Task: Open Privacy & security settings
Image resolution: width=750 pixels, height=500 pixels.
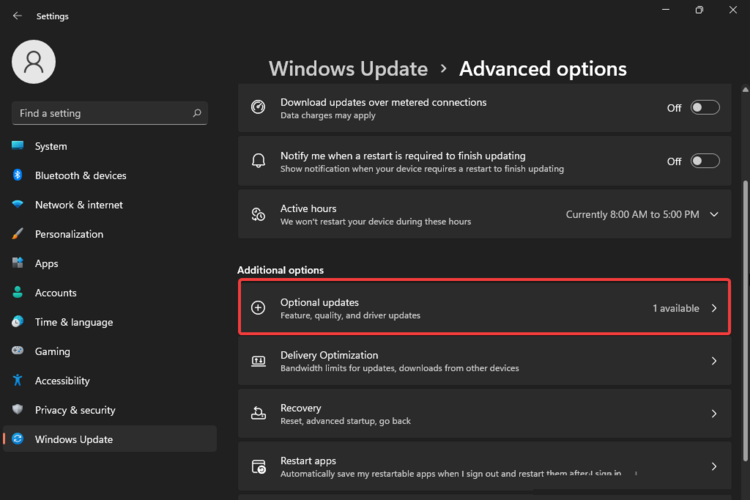Action: (x=75, y=410)
